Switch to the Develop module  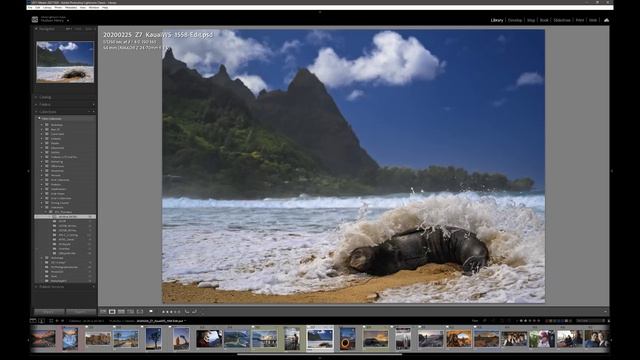(515, 20)
